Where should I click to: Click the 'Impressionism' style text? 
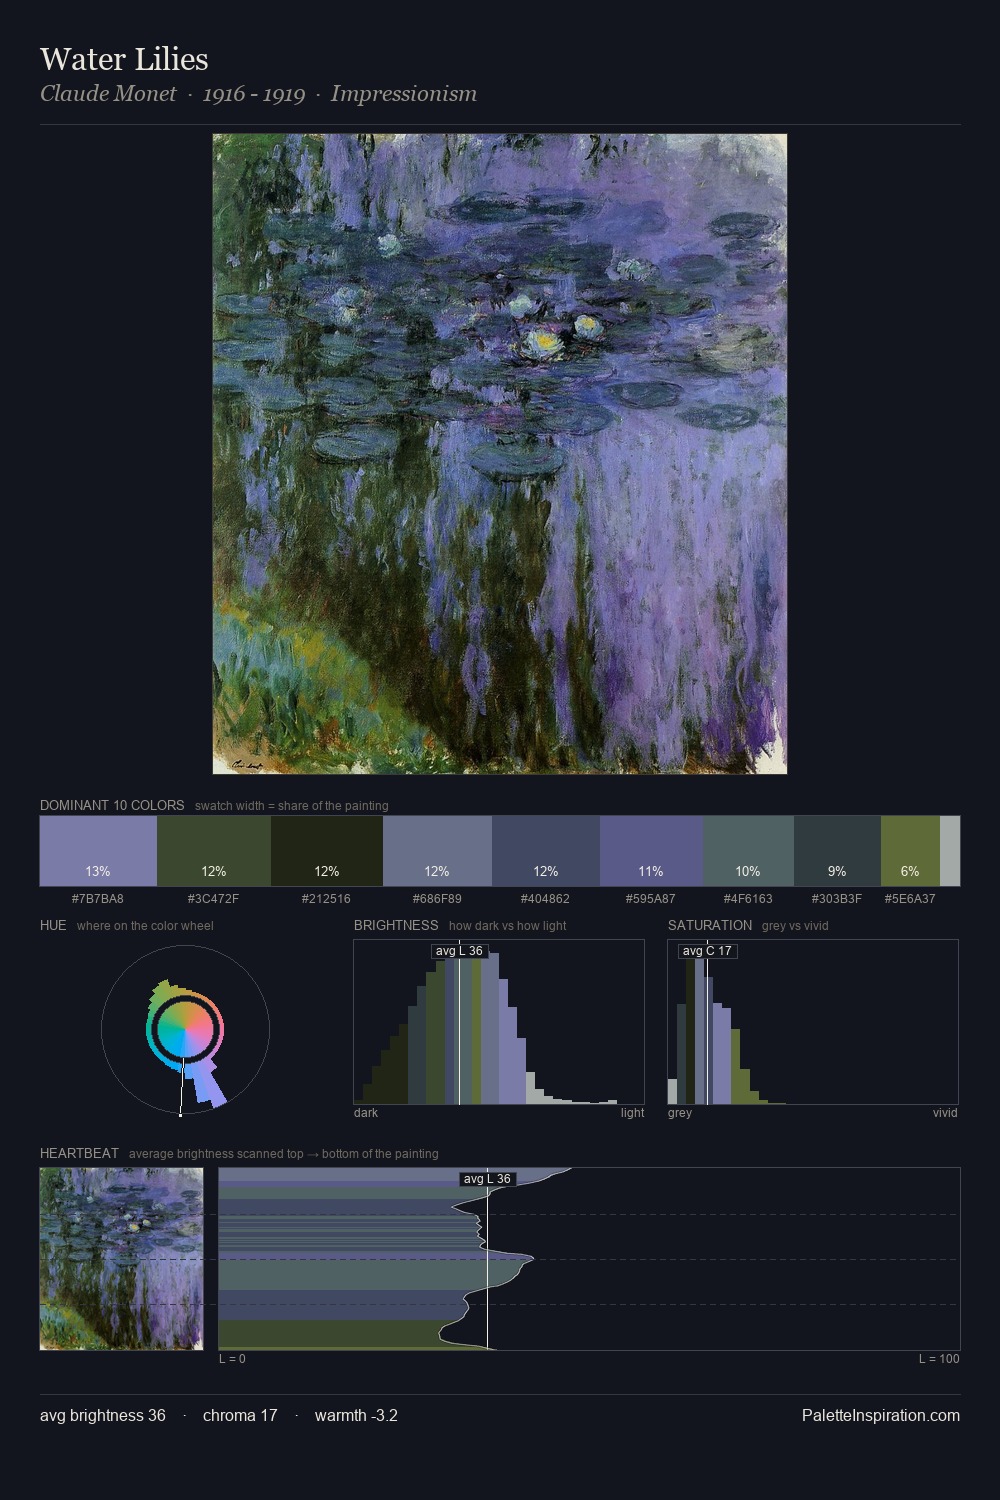click(404, 94)
